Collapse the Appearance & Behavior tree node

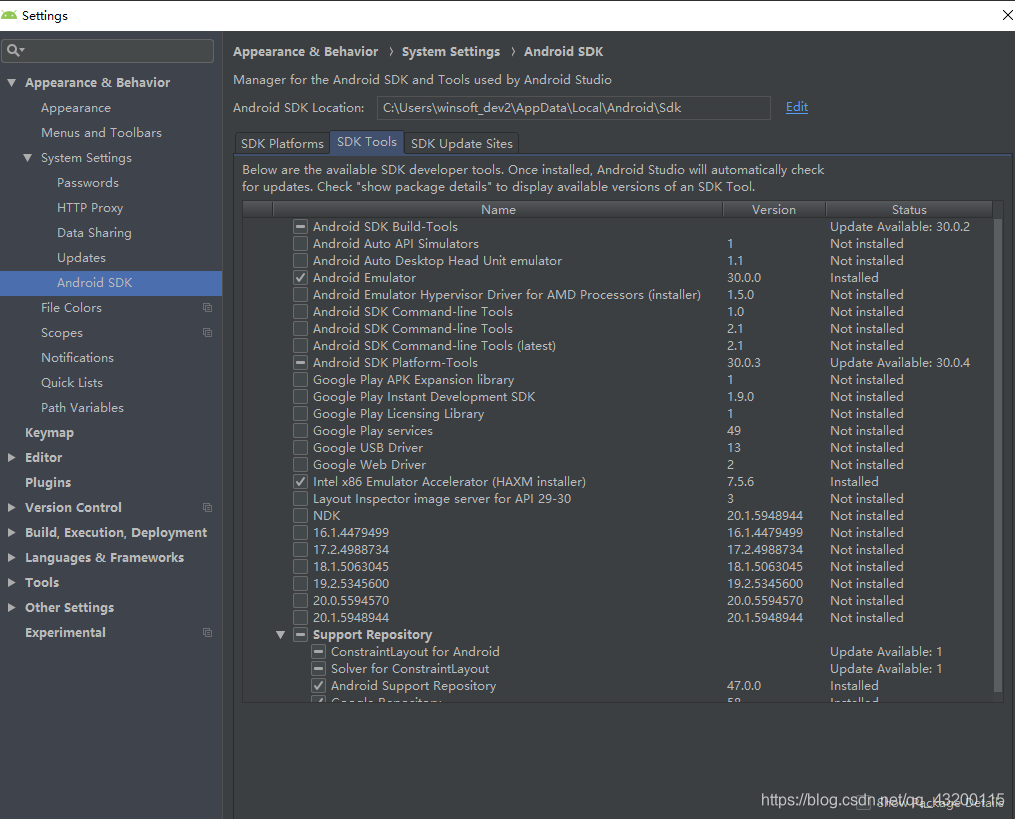pos(11,82)
